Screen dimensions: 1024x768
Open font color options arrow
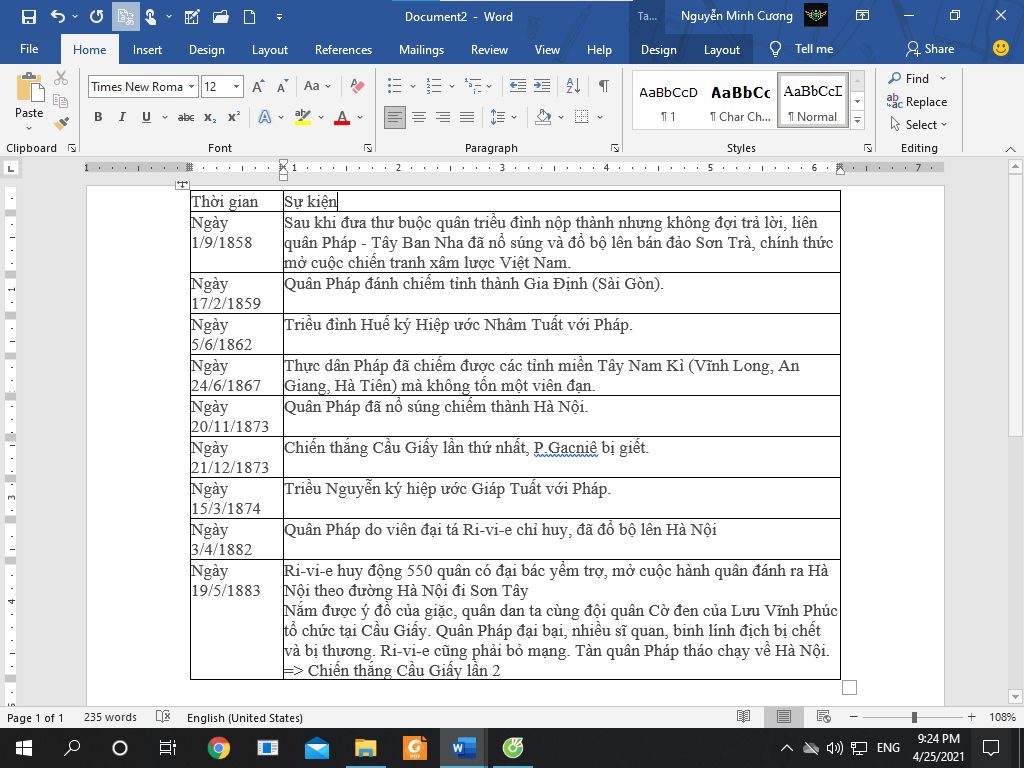pyautogui.click(x=360, y=118)
